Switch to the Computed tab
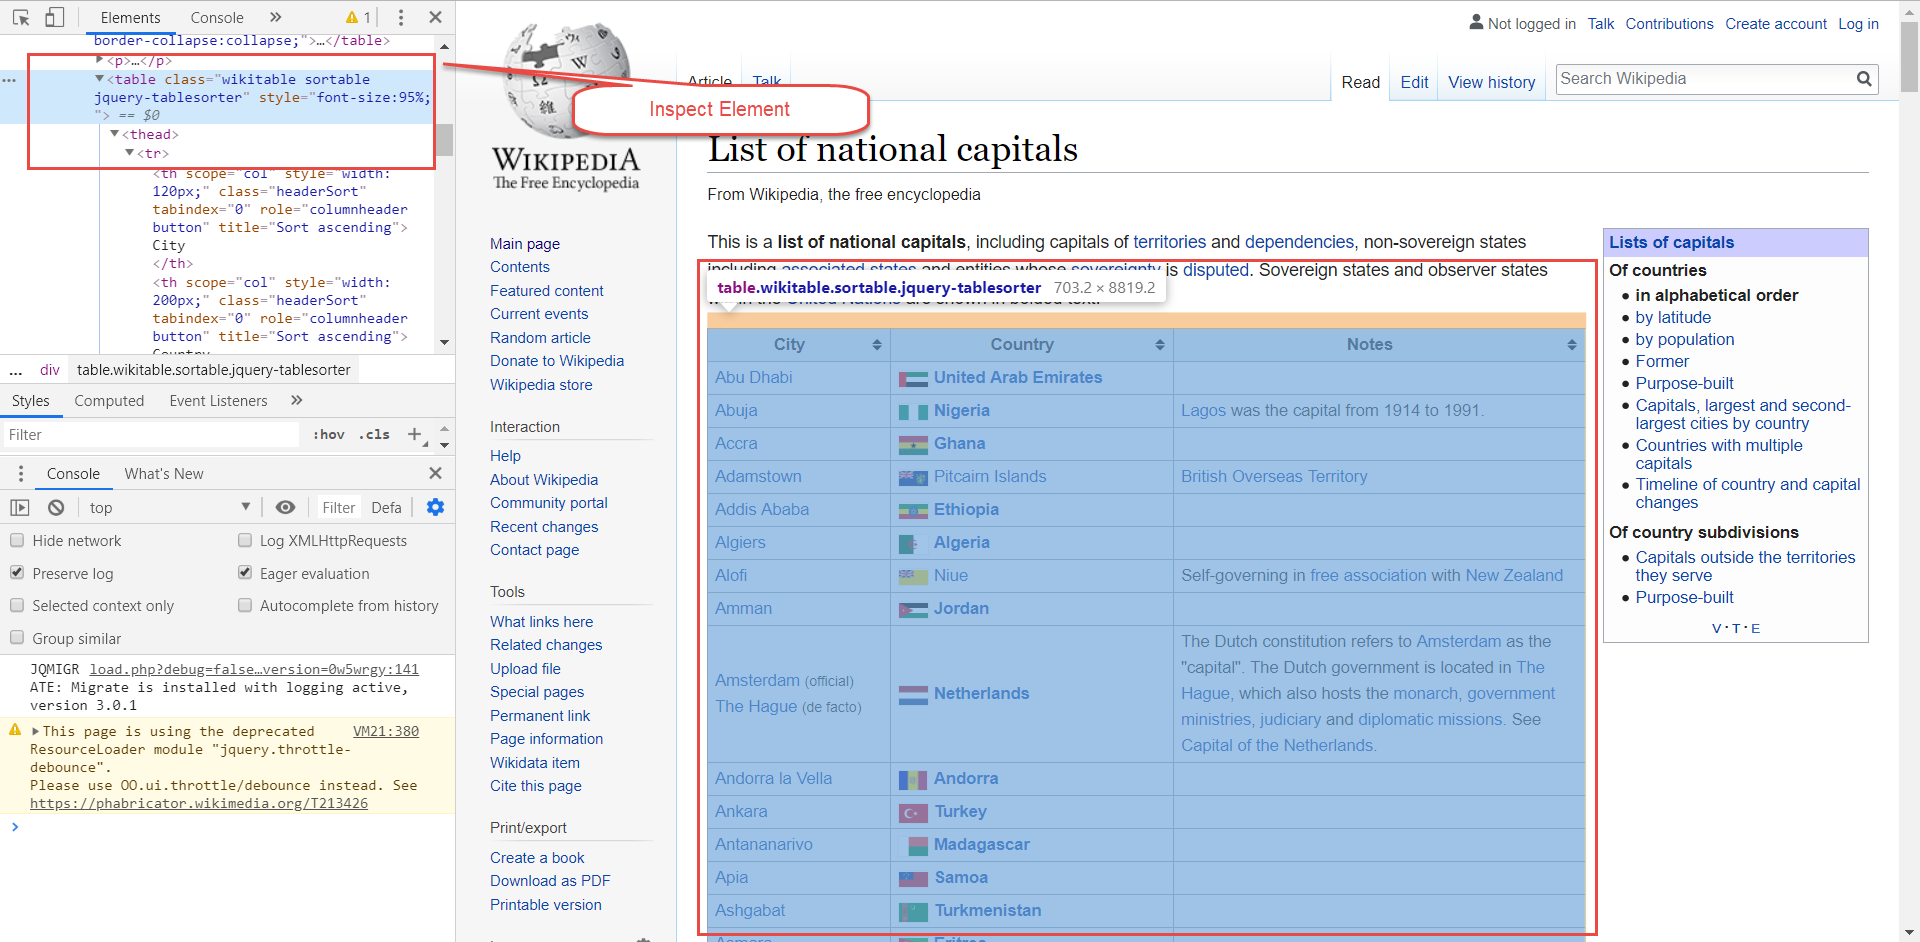Image resolution: width=1920 pixels, height=942 pixels. [109, 400]
